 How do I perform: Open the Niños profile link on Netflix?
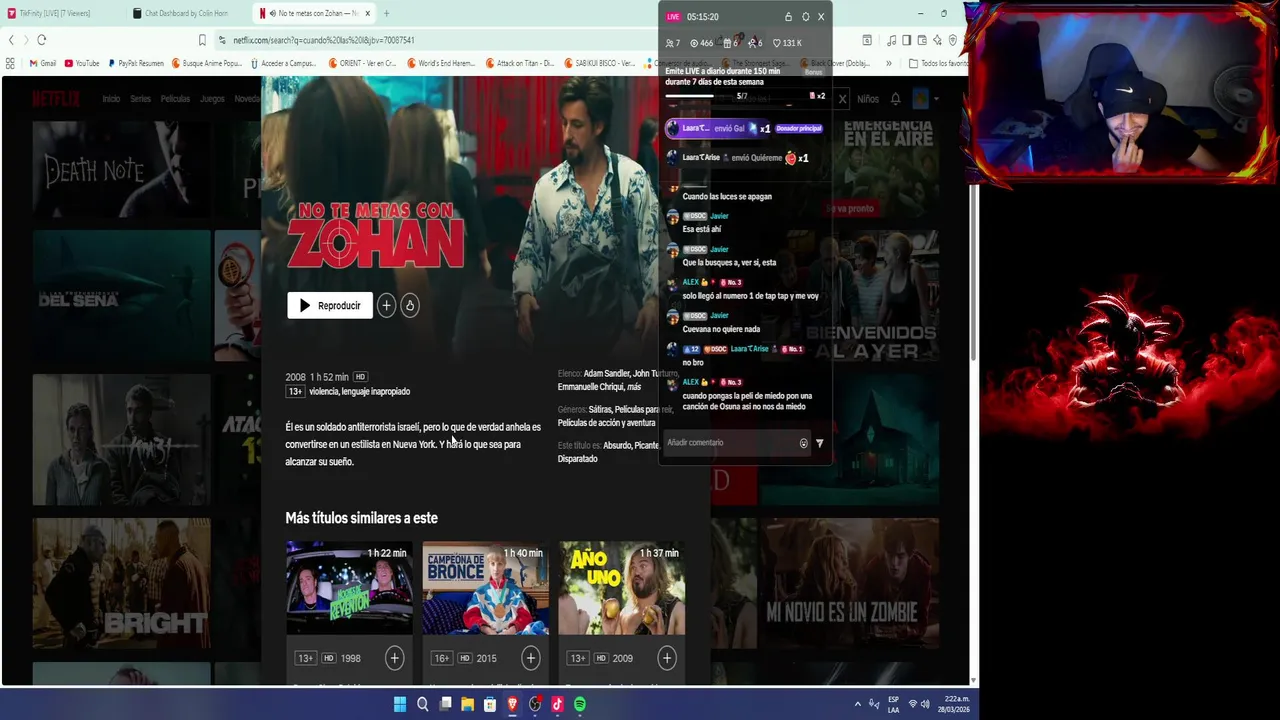coord(868,99)
